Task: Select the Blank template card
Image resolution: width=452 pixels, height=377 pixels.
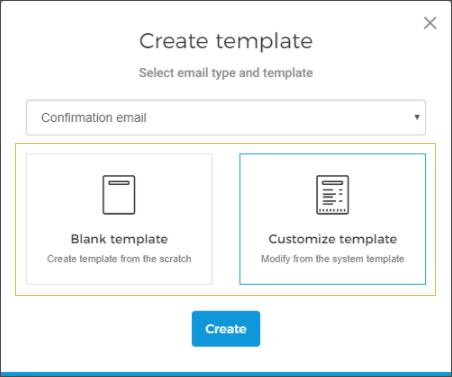Action: pos(119,219)
